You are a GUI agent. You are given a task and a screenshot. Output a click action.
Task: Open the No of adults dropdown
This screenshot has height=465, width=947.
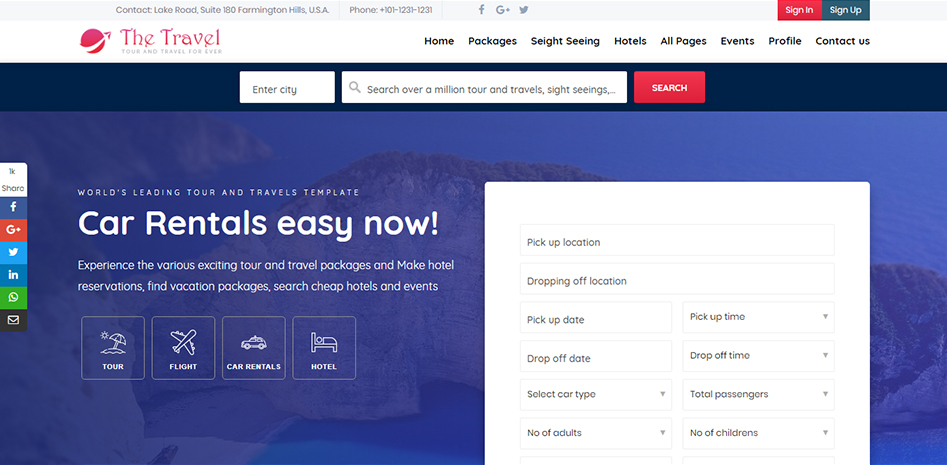pyautogui.click(x=596, y=433)
